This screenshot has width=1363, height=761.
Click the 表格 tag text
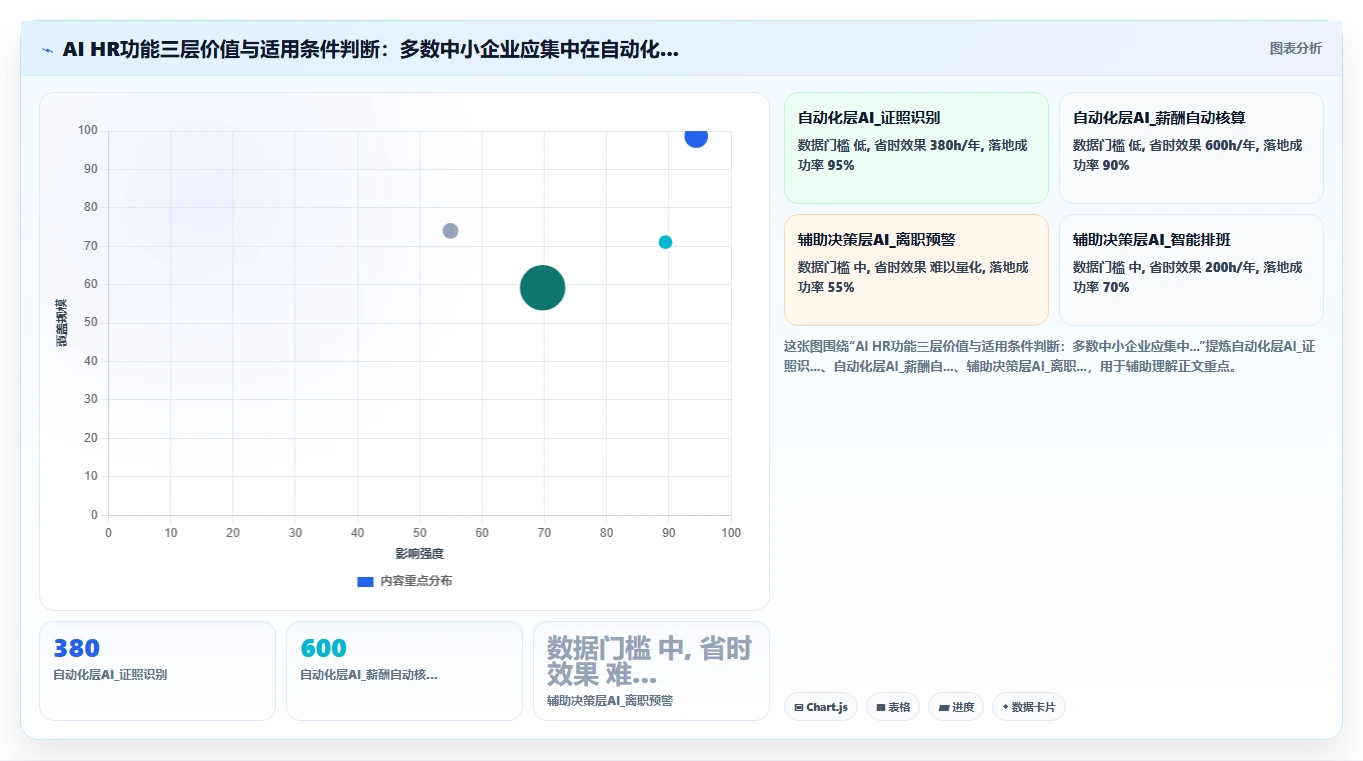coord(899,707)
